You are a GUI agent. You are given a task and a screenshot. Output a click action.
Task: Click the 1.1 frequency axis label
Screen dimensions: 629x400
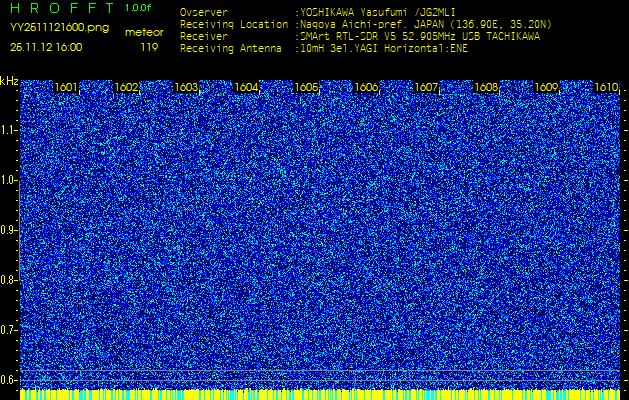pos(7,130)
